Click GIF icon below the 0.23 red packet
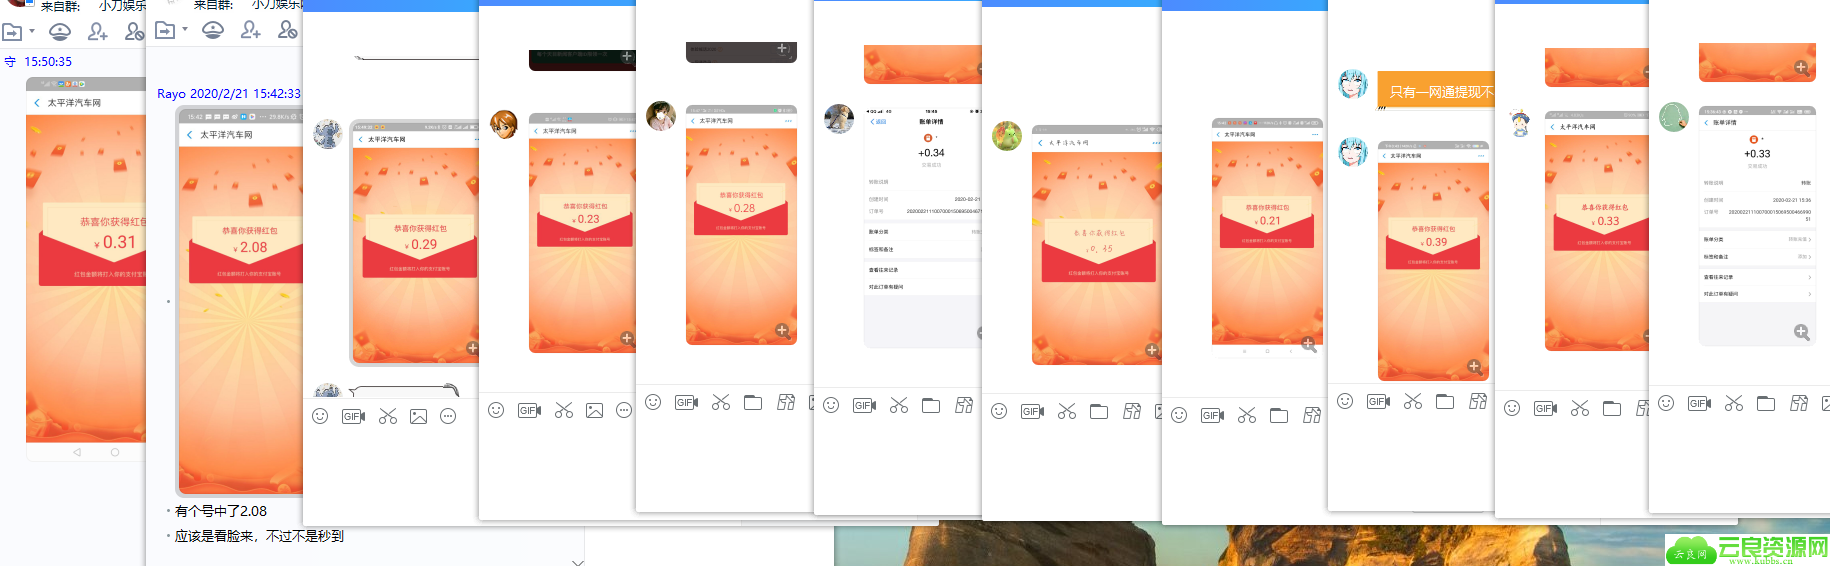 tap(529, 410)
